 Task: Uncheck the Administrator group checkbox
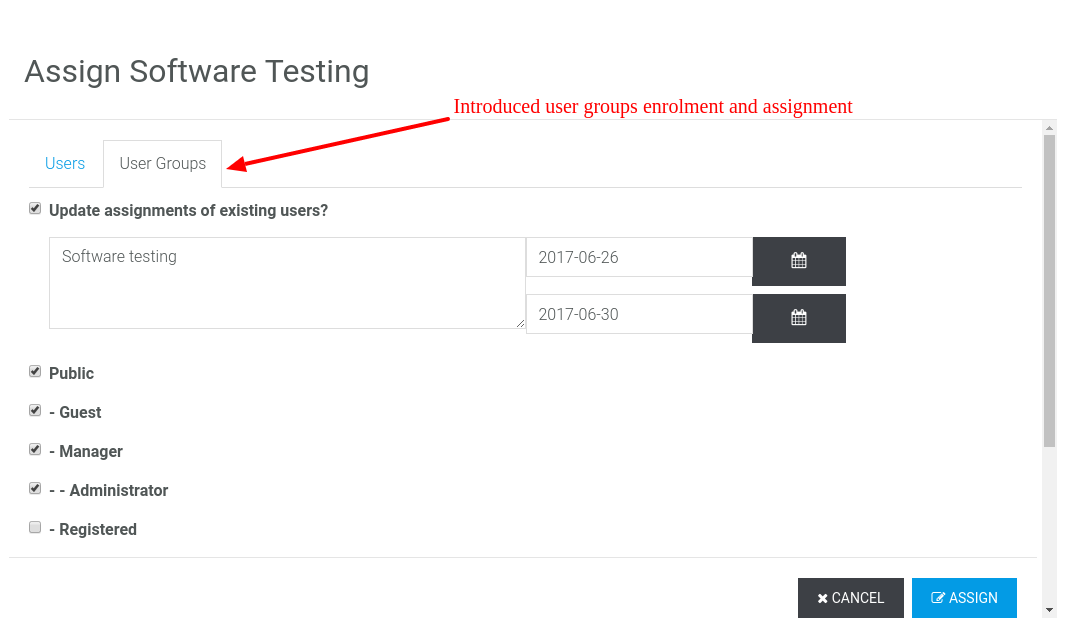coord(35,489)
